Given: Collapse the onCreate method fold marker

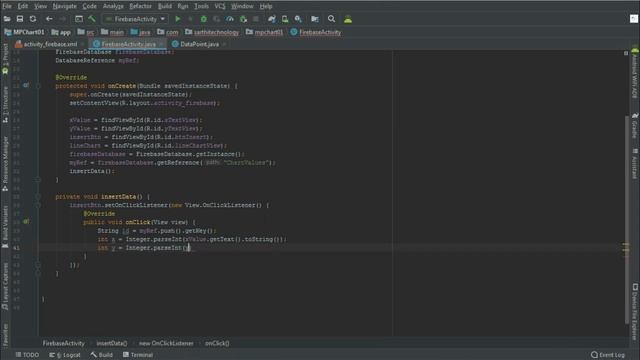Looking at the screenshot, I should [38, 86].
